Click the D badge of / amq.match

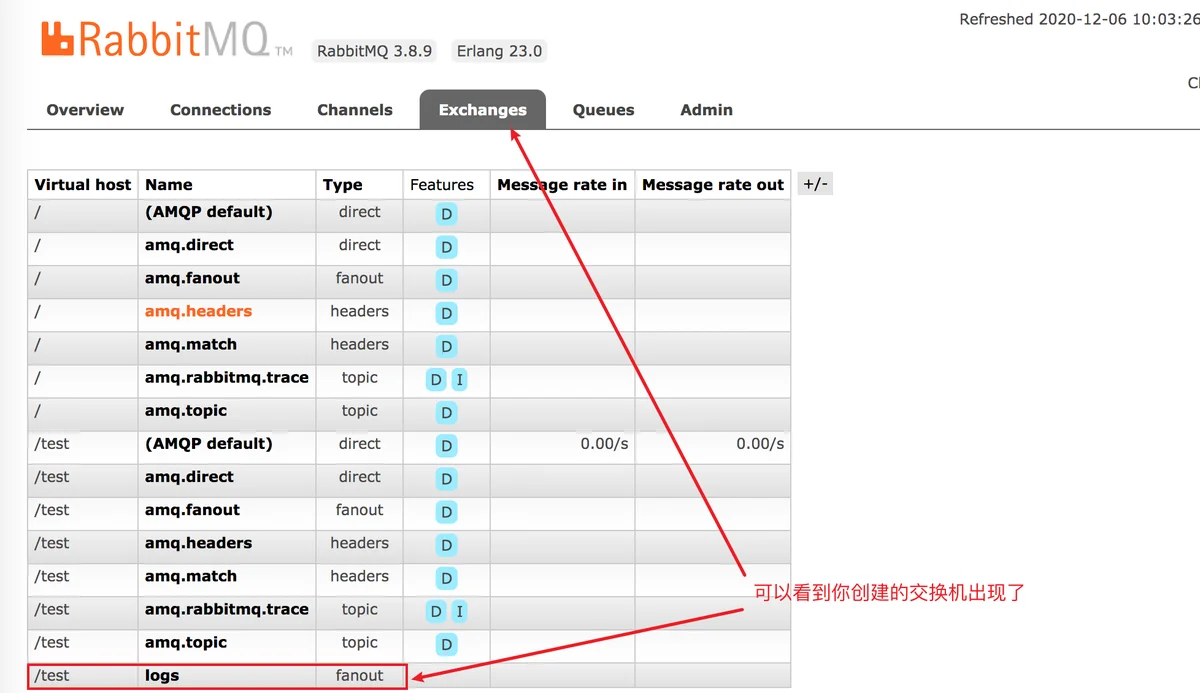point(446,346)
